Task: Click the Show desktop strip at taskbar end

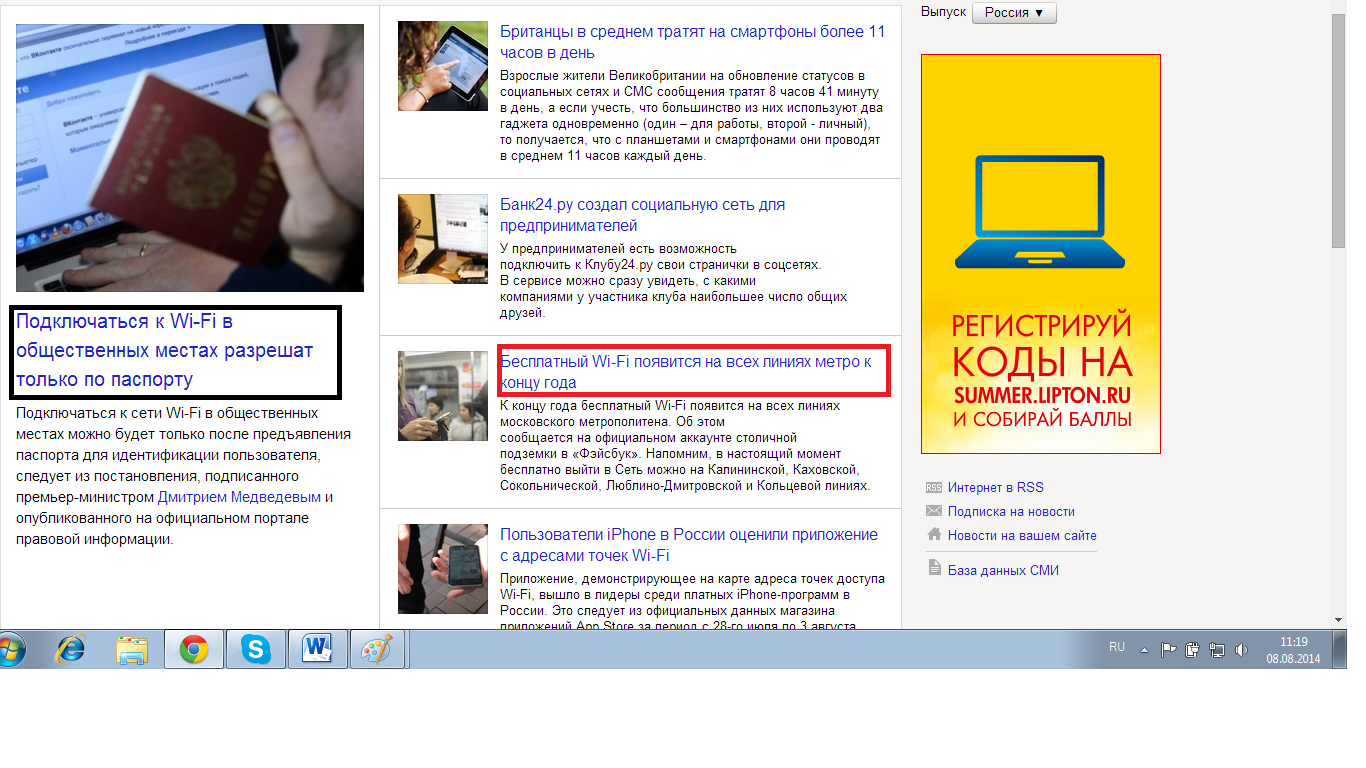Action: (x=1341, y=650)
